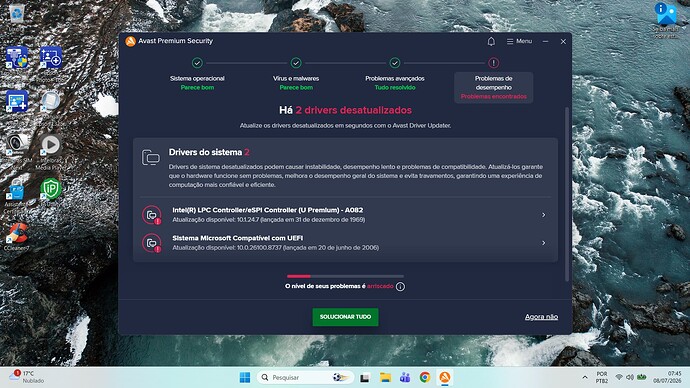Open the Windows Start menu
This screenshot has width=690, height=388.
[x=245, y=377]
